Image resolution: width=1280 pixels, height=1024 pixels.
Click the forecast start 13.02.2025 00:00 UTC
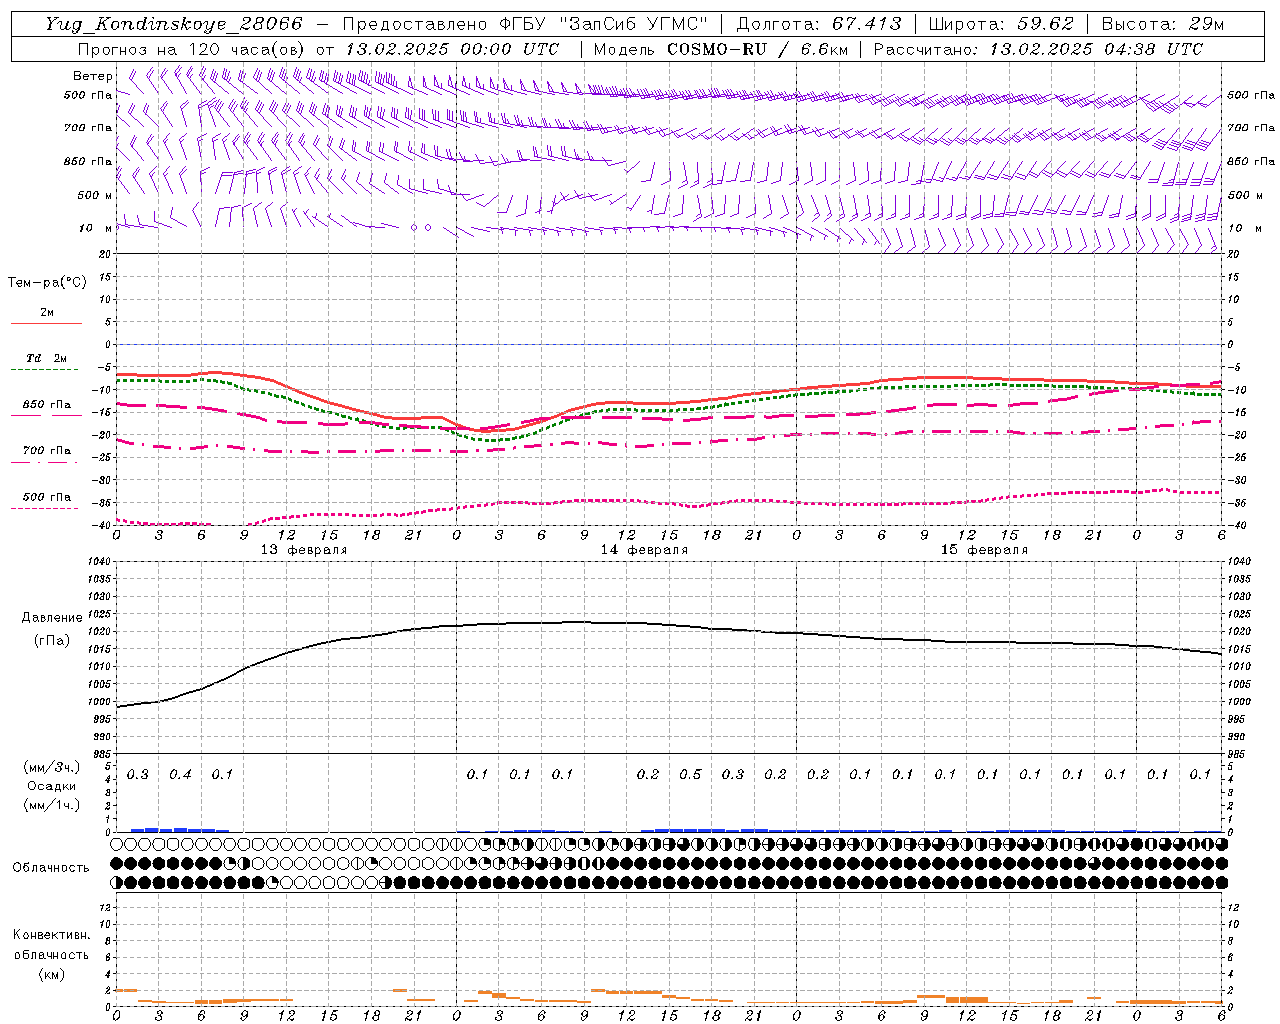coord(452,49)
